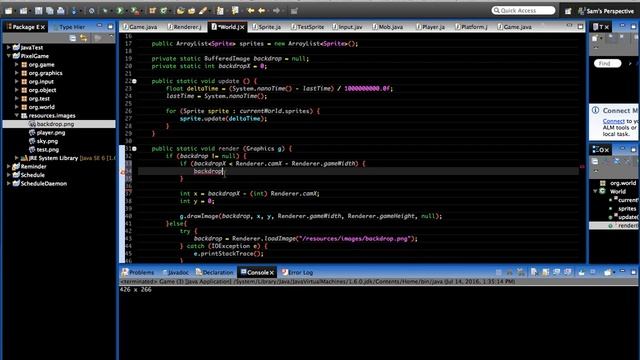640x360 pixels.
Task: Switch to the Player.java editor tab
Action: point(430,27)
